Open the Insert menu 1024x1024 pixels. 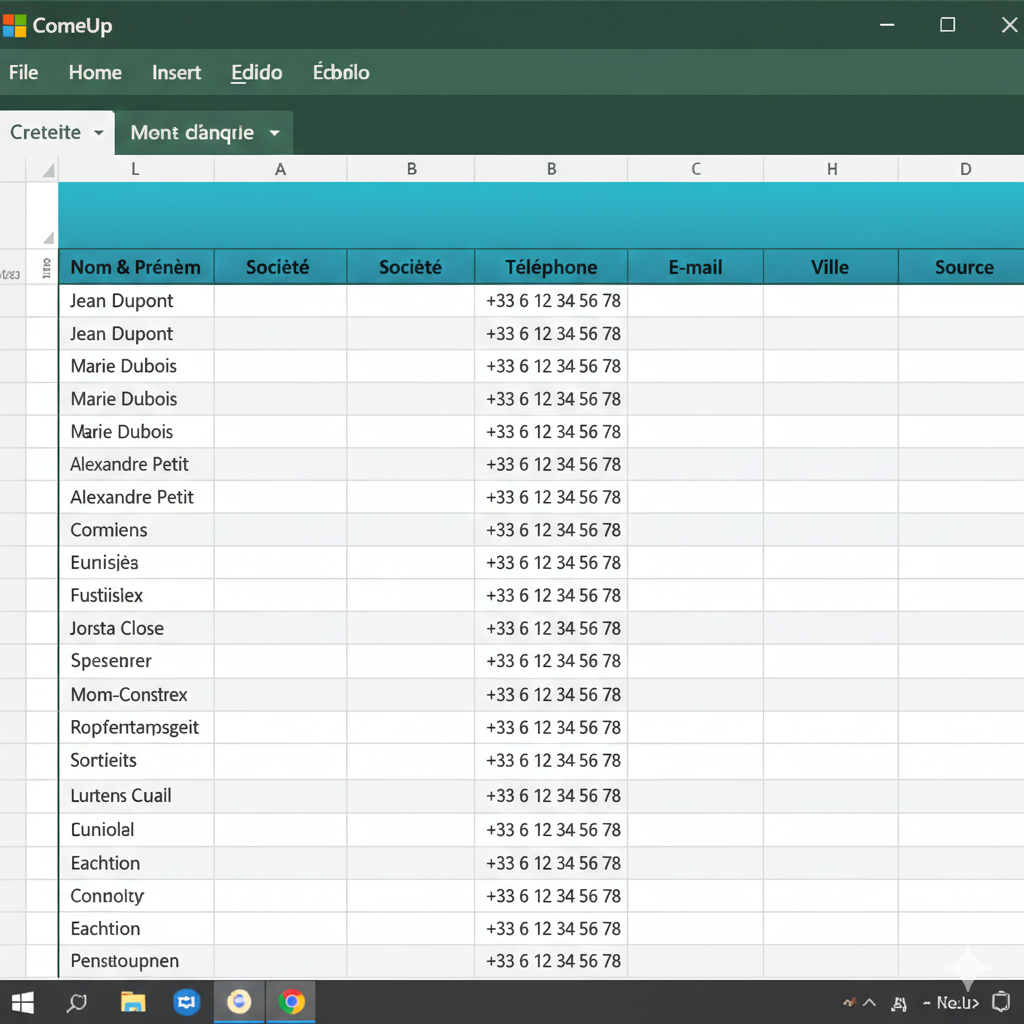pos(176,73)
